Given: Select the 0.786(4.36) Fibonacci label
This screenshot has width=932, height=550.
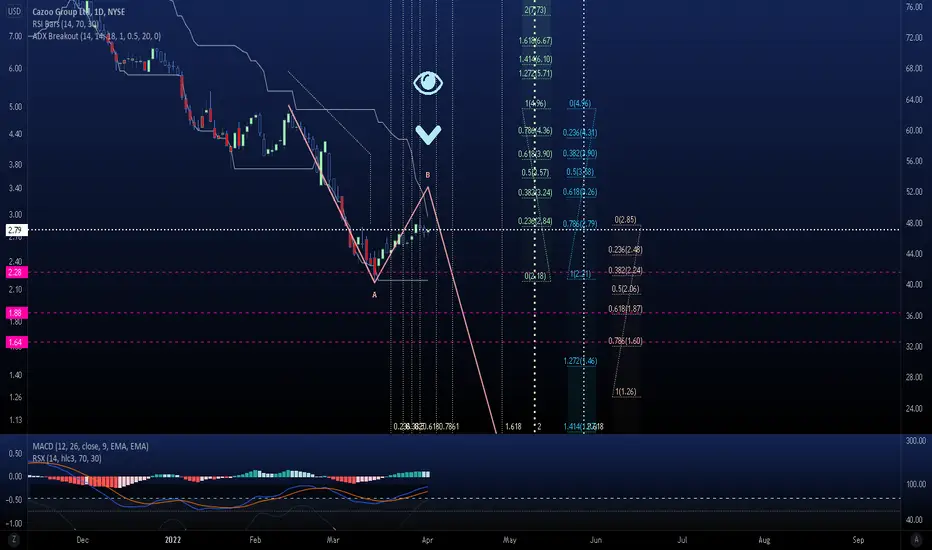Looking at the screenshot, I should pyautogui.click(x=535, y=130).
